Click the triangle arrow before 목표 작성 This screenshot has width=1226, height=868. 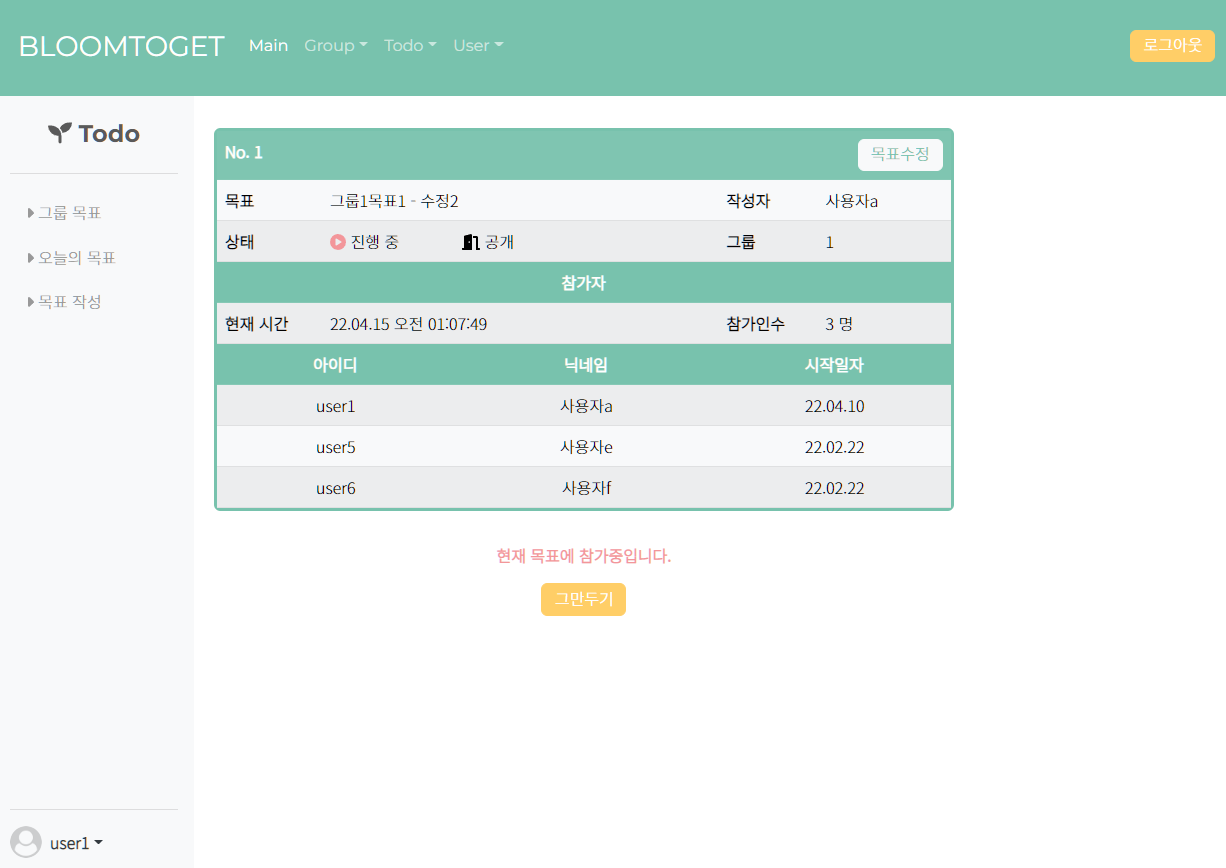click(31, 302)
